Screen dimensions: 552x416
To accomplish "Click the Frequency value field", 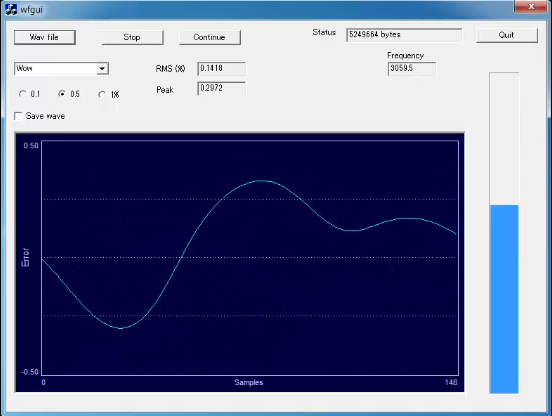I will [412, 68].
